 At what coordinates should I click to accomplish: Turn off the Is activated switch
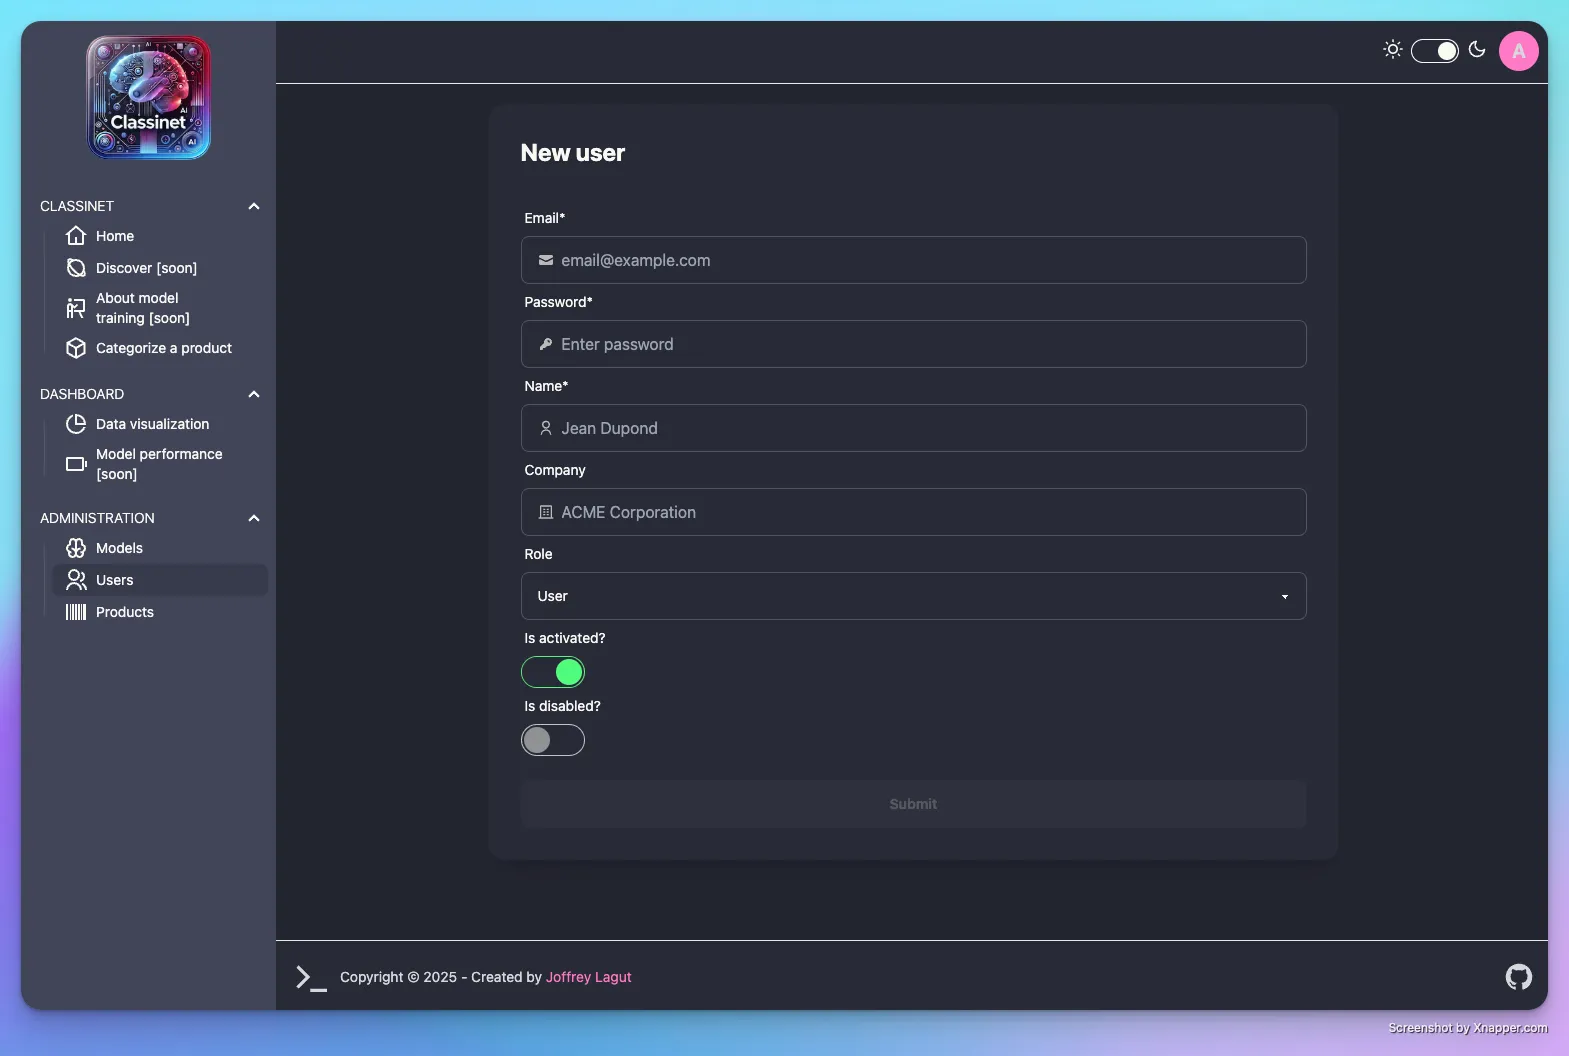[x=553, y=672]
